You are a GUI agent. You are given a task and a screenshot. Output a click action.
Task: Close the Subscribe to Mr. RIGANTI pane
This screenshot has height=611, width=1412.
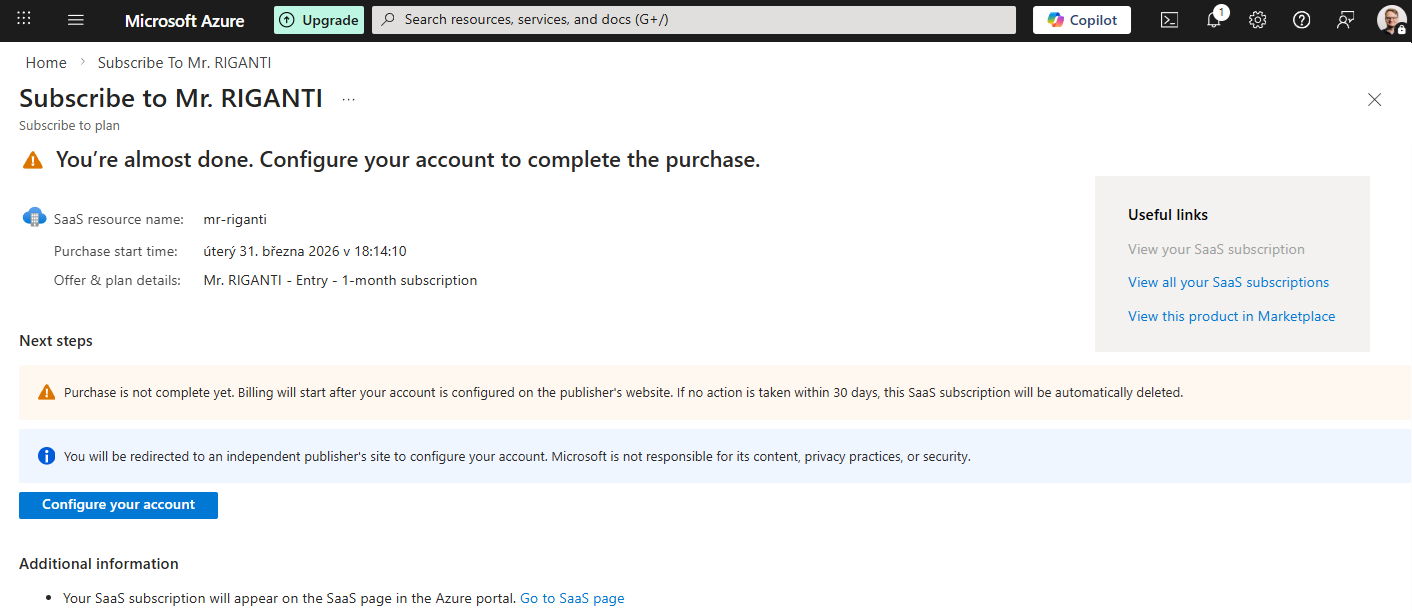pos(1375,99)
